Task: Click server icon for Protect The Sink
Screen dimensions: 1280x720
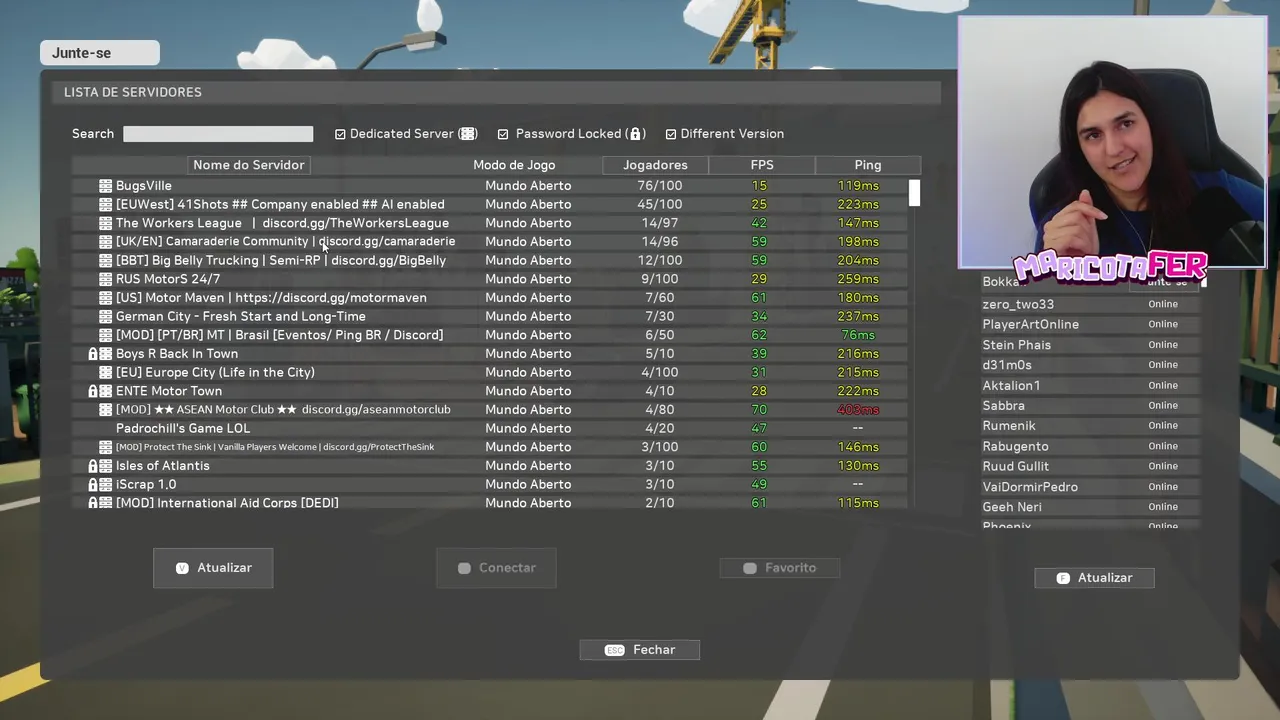Action: tap(105, 447)
